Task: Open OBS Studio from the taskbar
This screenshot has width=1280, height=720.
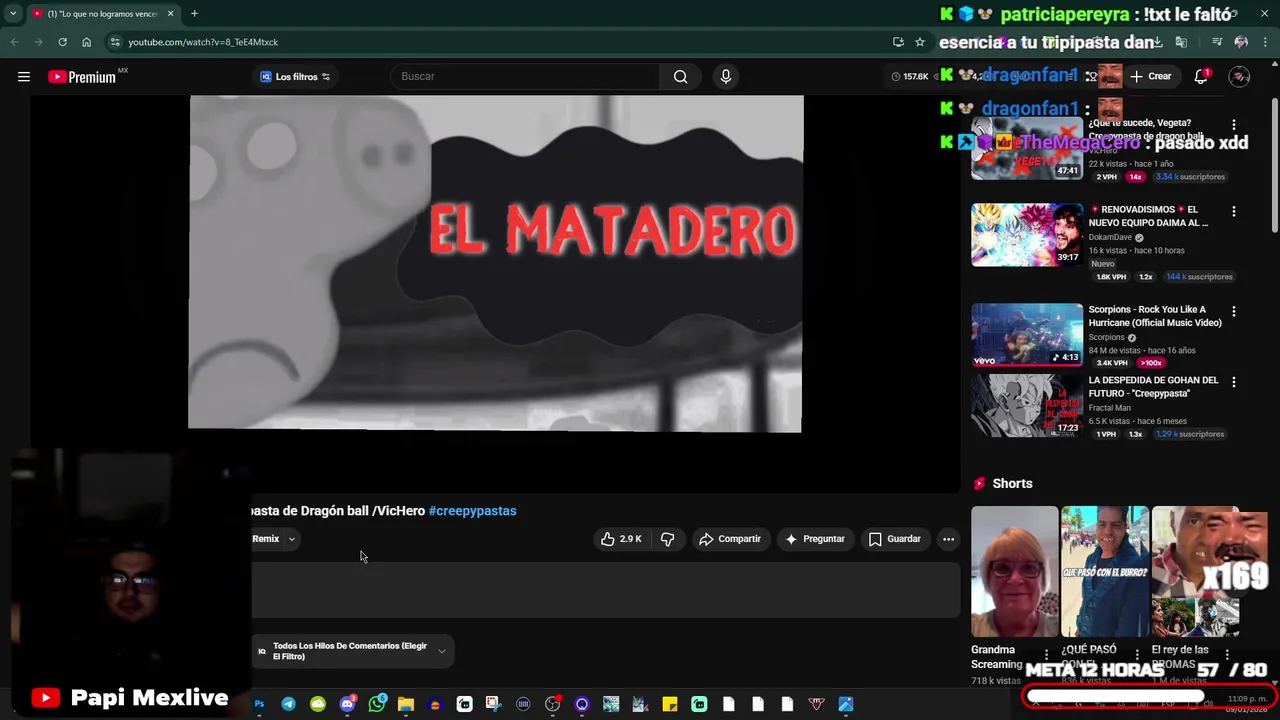Action: (x=552, y=704)
